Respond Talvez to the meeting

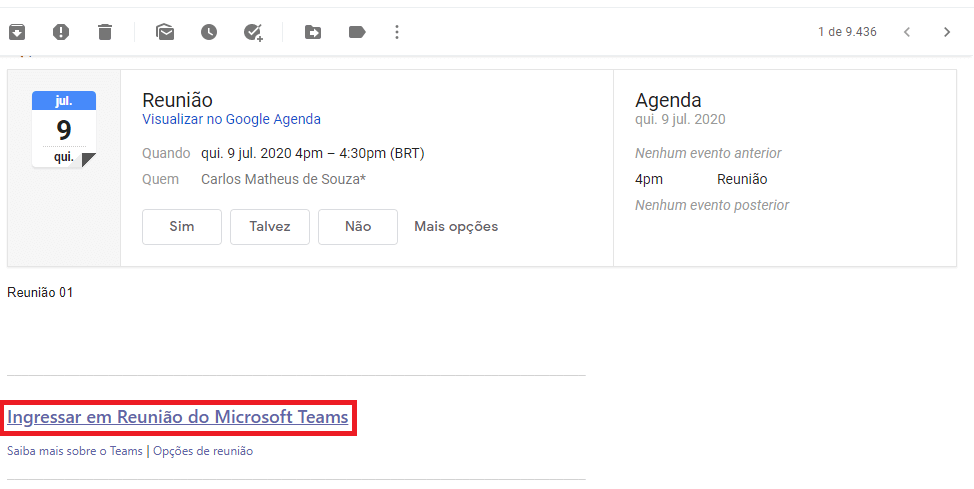click(270, 227)
